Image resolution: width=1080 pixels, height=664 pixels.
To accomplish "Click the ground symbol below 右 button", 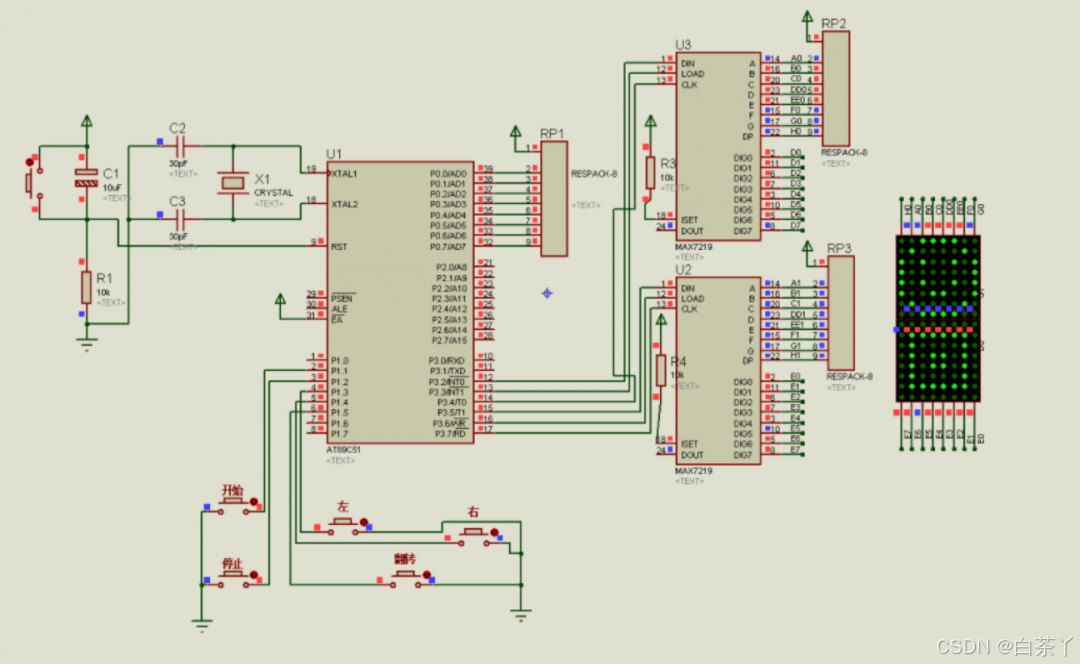I will [521, 615].
